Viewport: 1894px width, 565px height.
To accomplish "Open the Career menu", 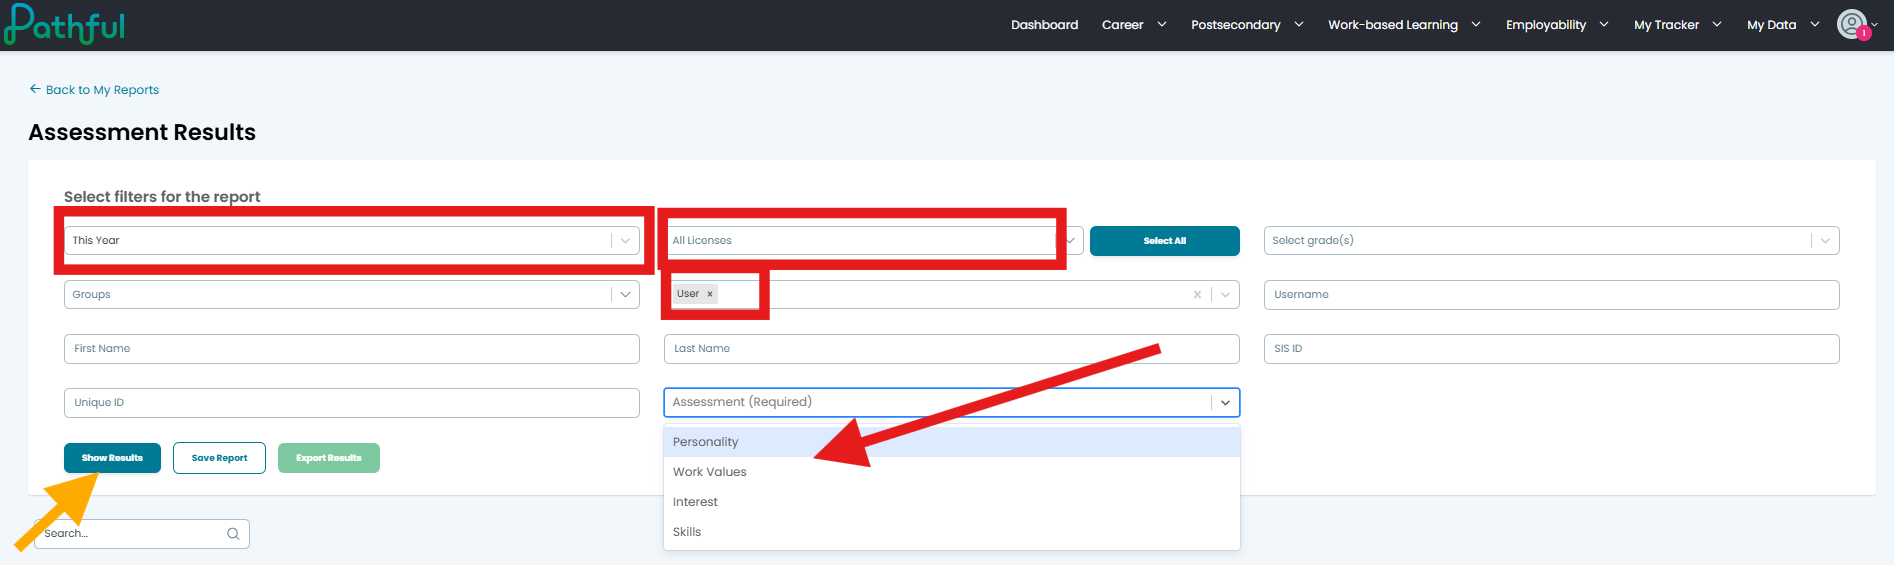I will [1122, 25].
